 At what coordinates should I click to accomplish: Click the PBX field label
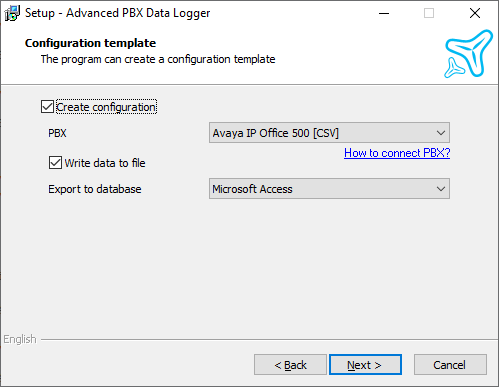coord(57,133)
